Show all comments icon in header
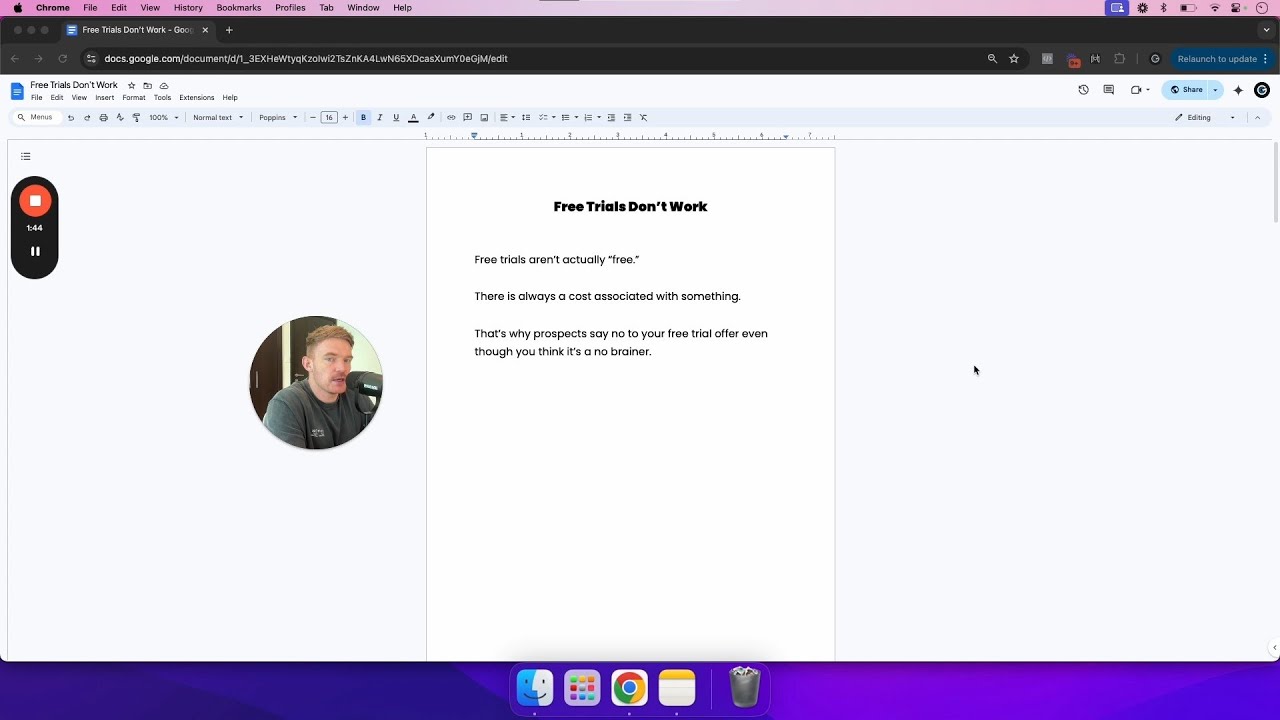 (1108, 90)
